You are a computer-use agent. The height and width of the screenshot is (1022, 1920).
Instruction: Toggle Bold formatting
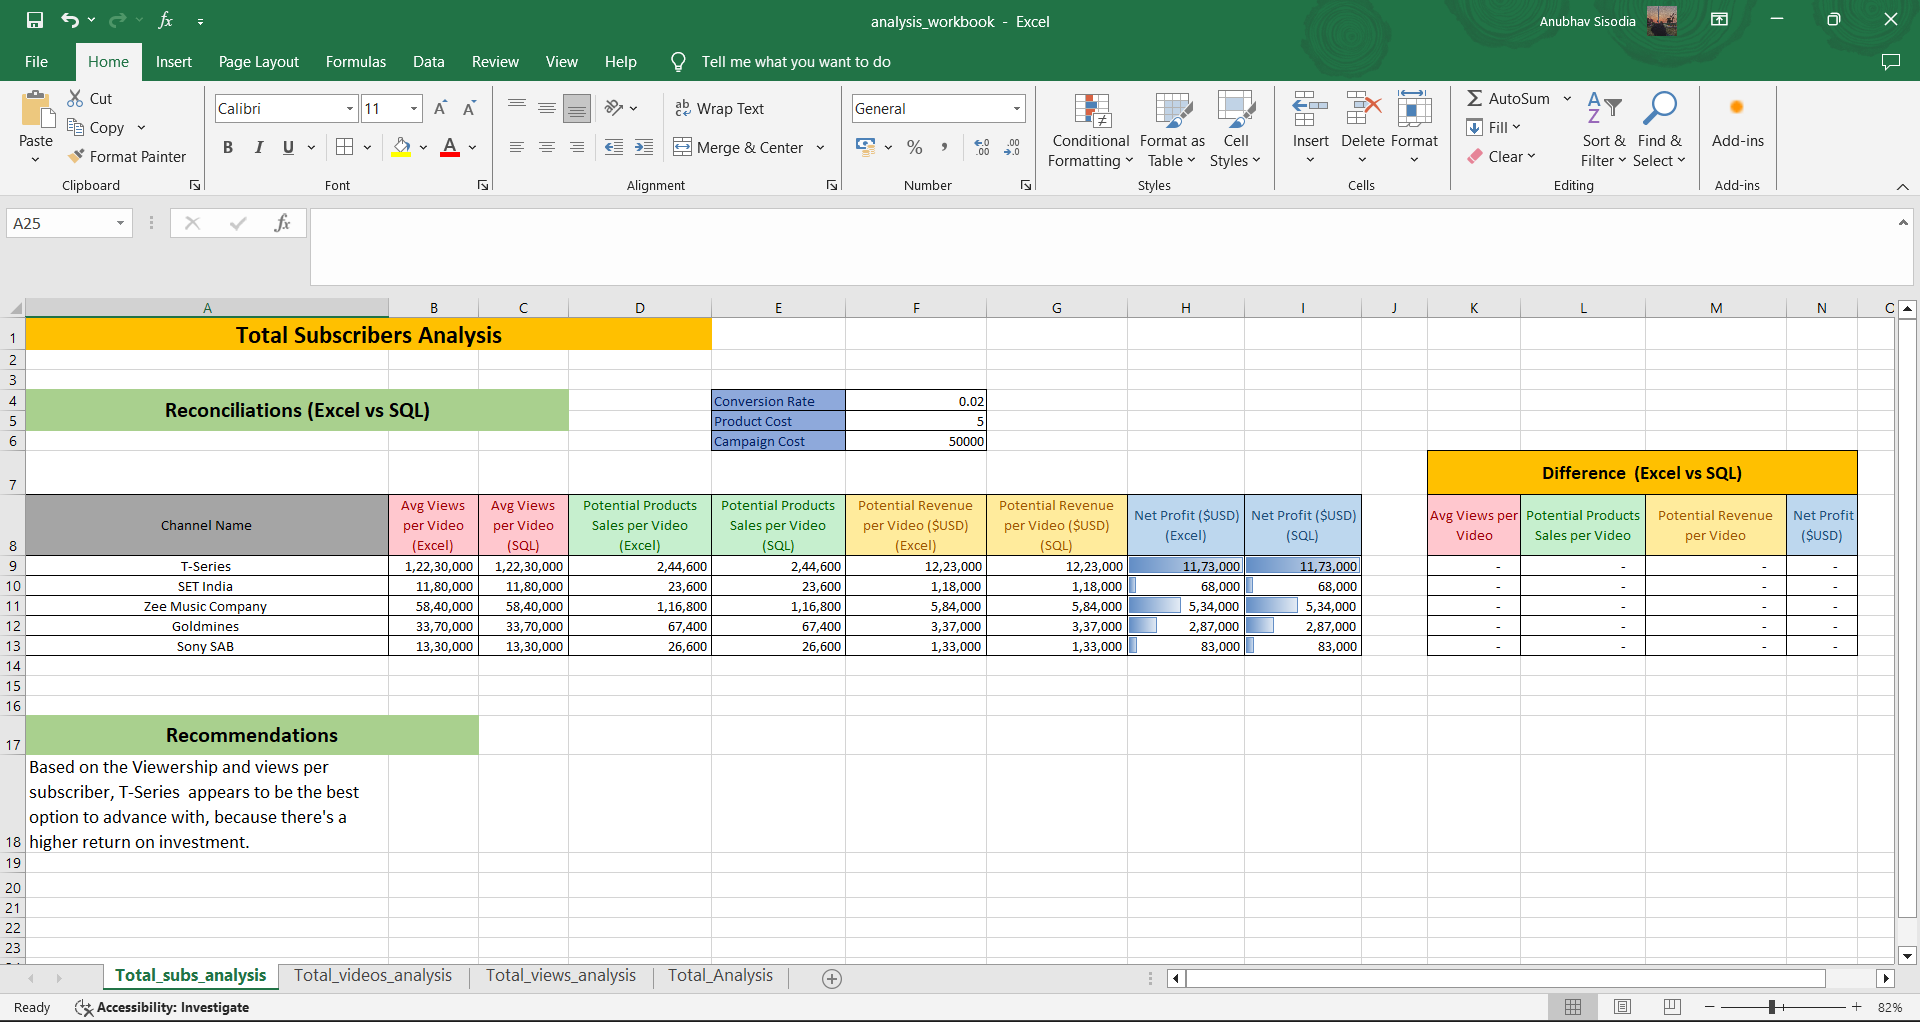click(x=228, y=147)
